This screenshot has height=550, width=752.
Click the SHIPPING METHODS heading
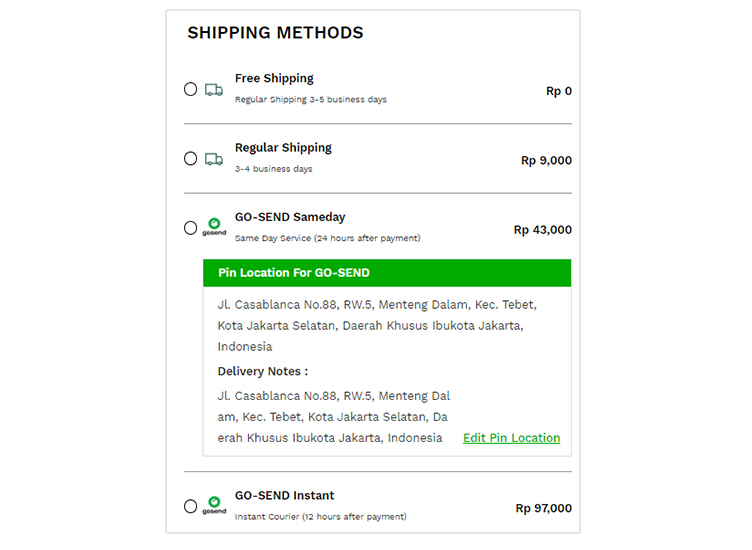(x=275, y=33)
